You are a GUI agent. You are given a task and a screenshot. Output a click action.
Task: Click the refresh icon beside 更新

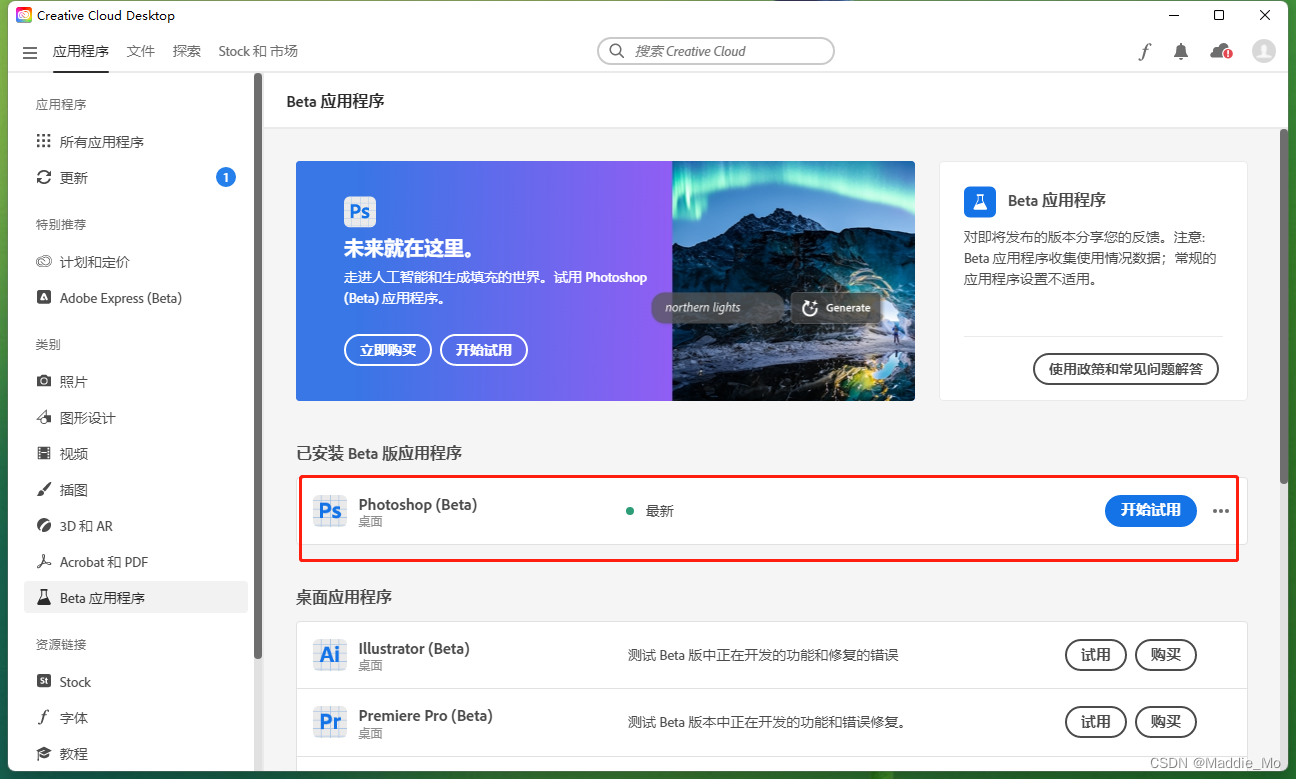43,177
